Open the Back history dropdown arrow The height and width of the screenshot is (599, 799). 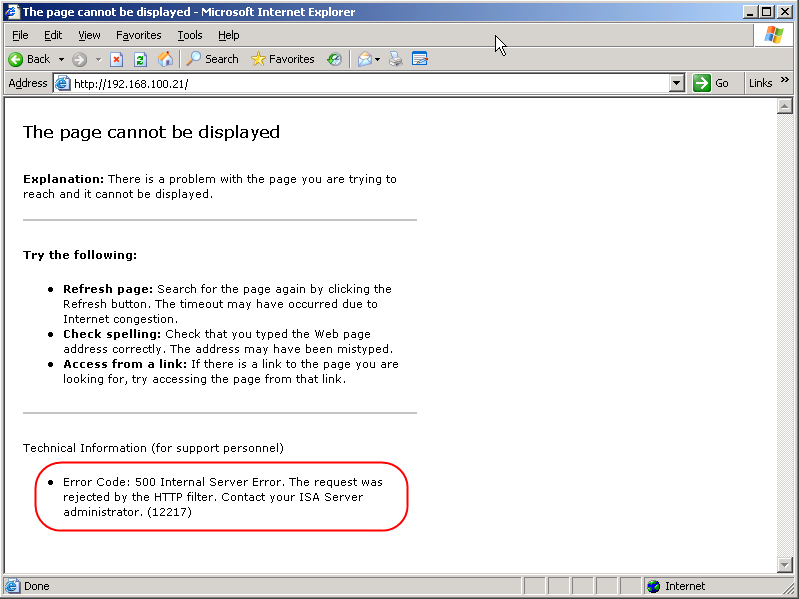point(61,60)
